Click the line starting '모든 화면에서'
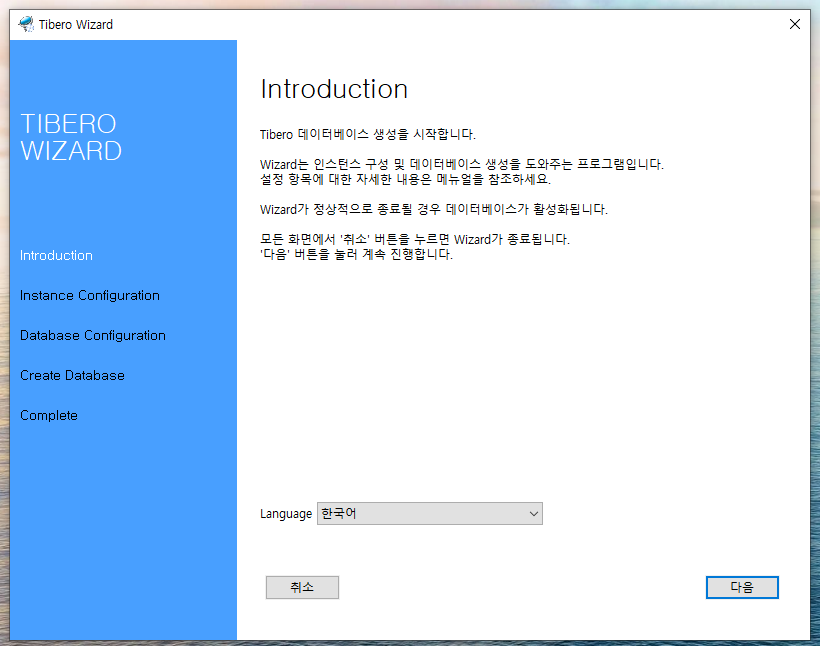This screenshot has height=646, width=820. 415,240
